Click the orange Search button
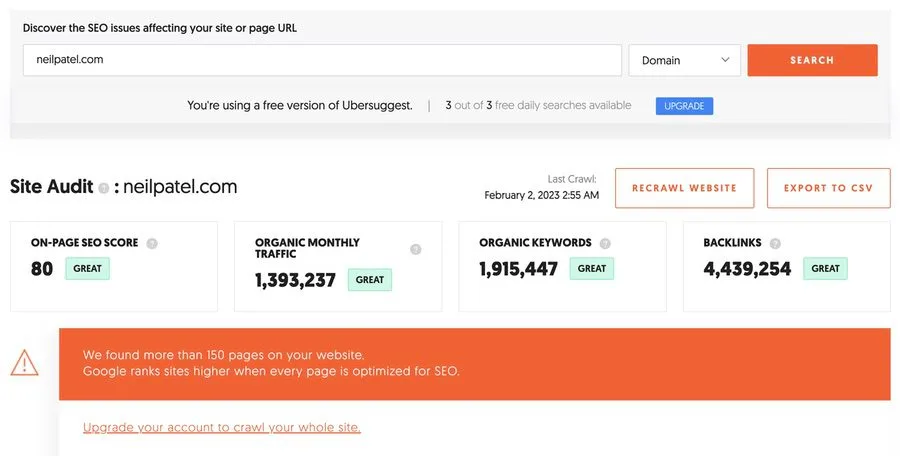This screenshot has width=900, height=456. (x=812, y=60)
